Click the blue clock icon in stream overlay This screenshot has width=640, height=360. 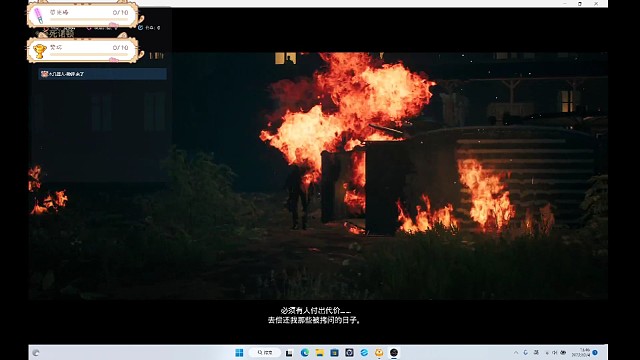(140, 27)
